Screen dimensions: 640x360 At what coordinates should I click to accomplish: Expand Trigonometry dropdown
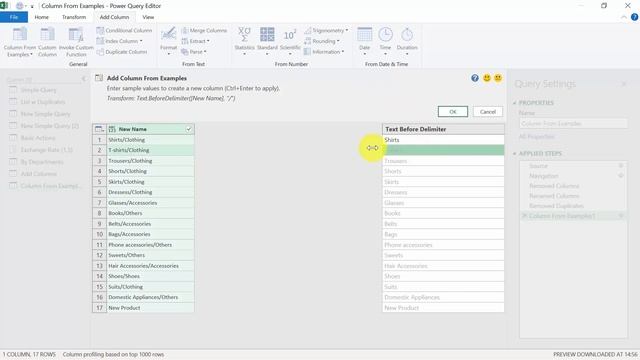[326, 31]
